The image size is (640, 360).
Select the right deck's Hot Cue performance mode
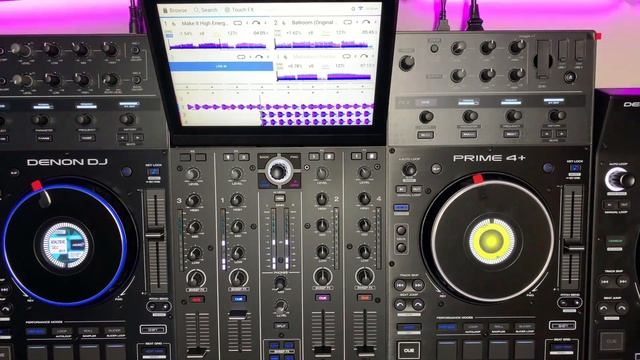(x=447, y=327)
